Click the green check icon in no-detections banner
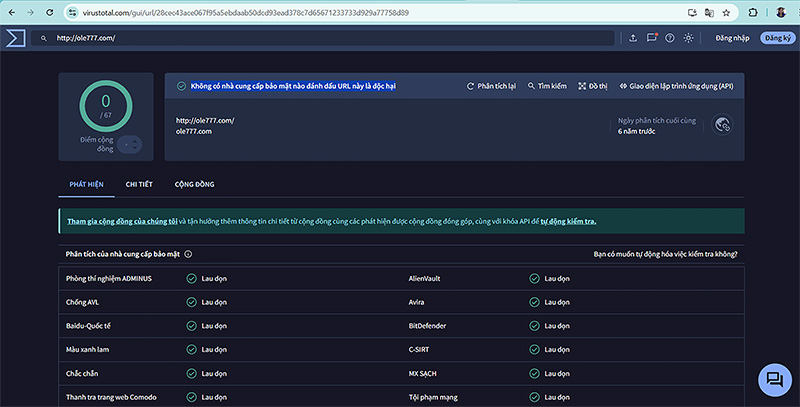800x407 pixels. tap(181, 86)
